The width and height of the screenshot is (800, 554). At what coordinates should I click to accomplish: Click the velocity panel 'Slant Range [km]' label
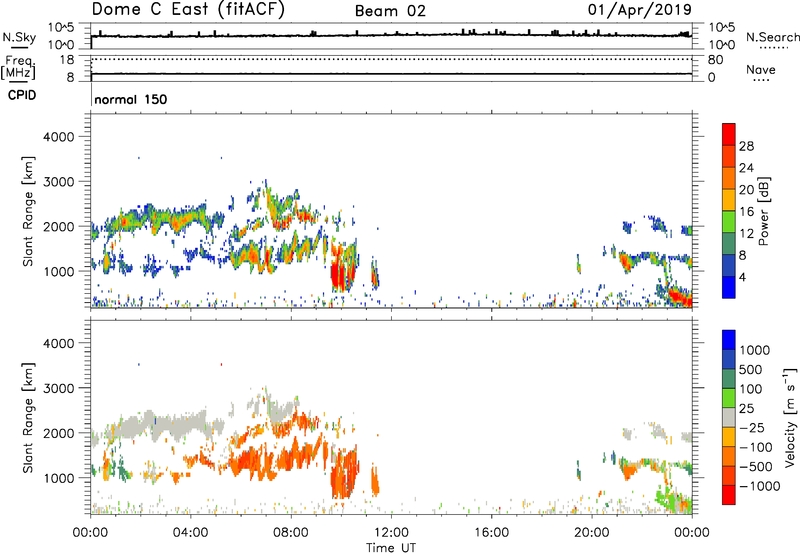[x=28, y=417]
